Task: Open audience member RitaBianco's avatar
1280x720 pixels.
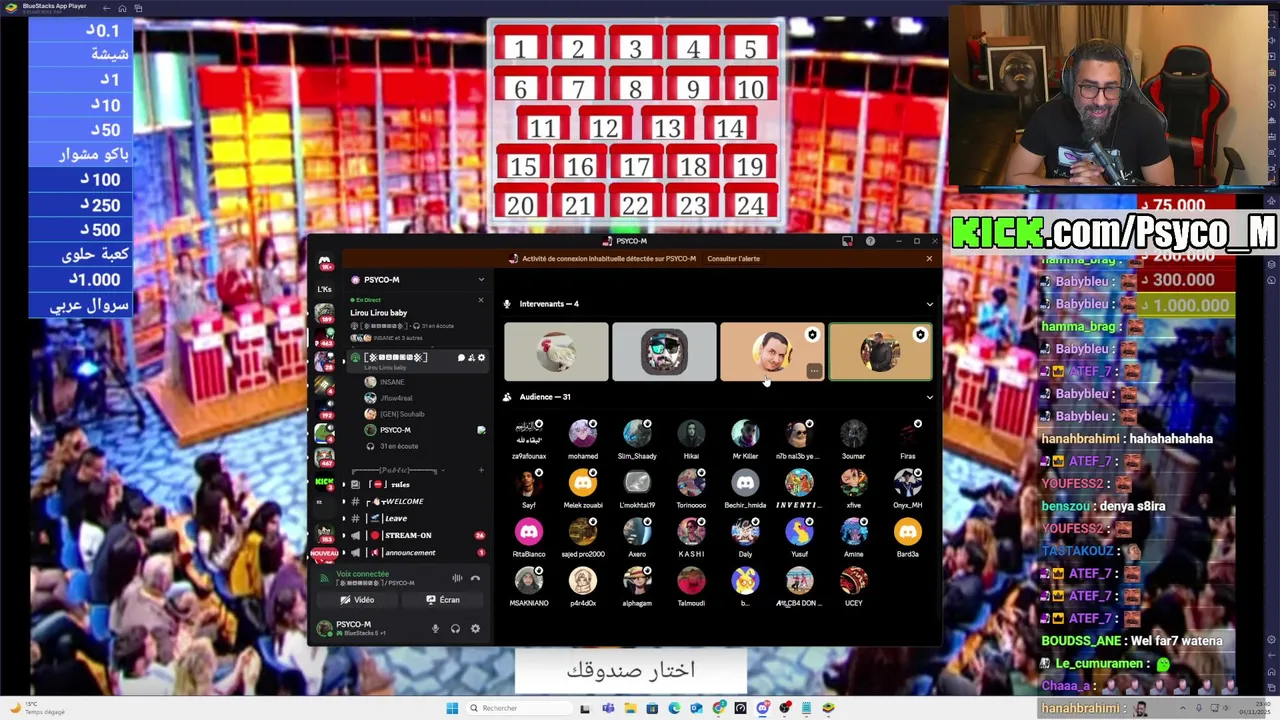Action: [x=529, y=532]
